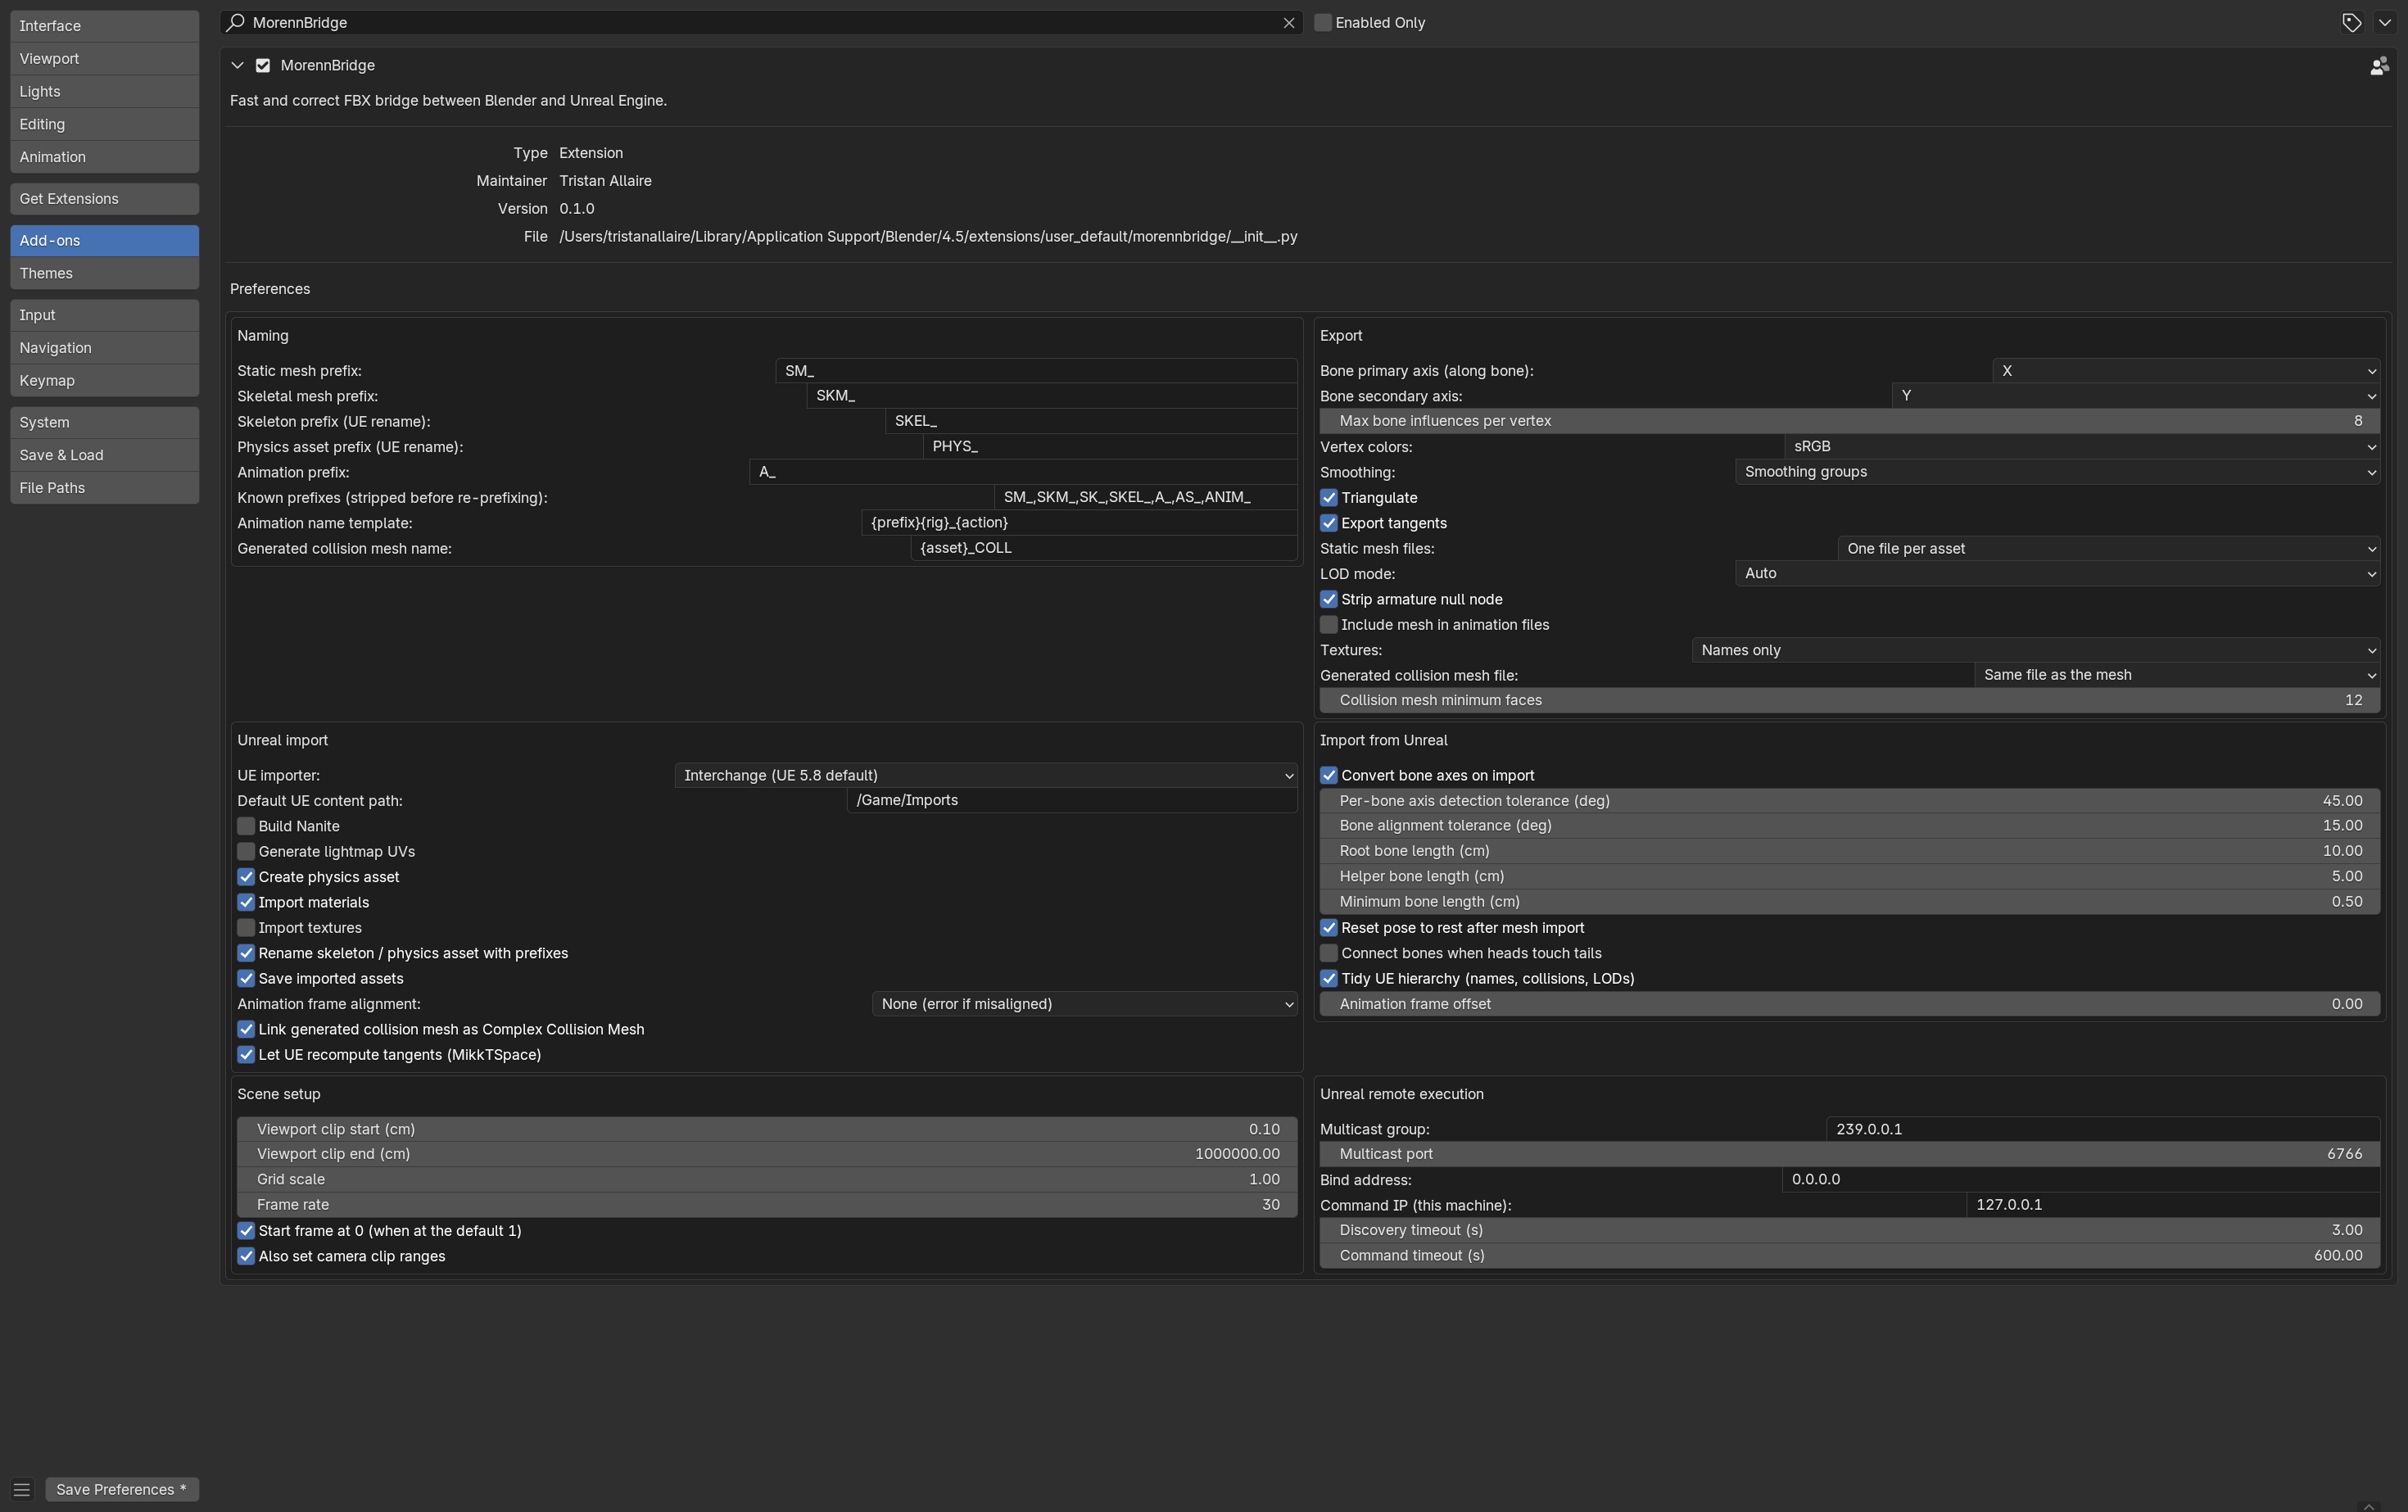Open UE importer Interchange dropdown
The width and height of the screenshot is (2408, 1512).
tap(985, 775)
